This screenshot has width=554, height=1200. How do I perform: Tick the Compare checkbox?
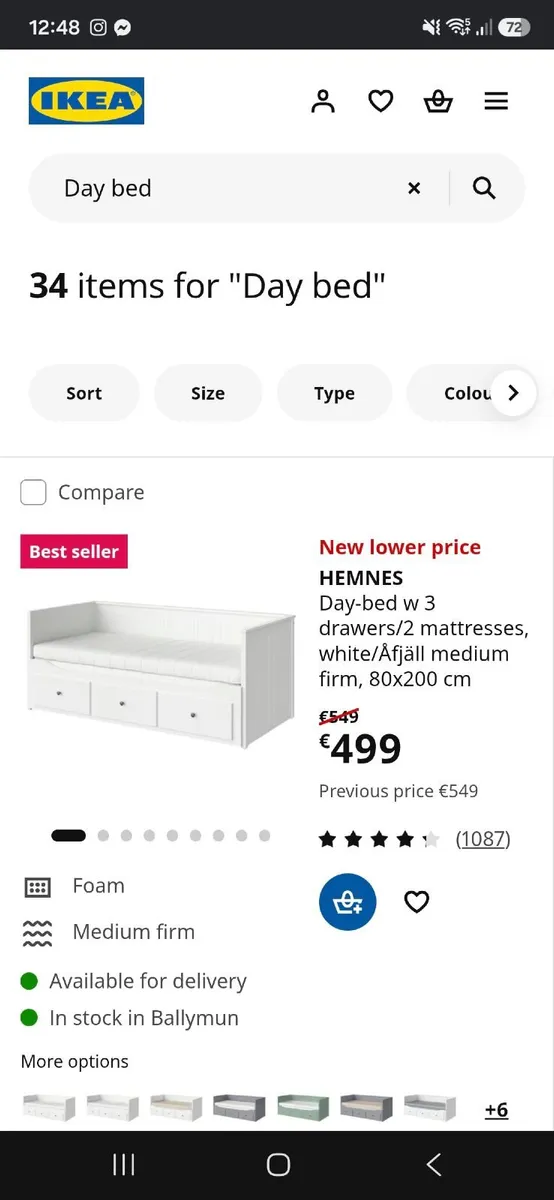pos(34,492)
